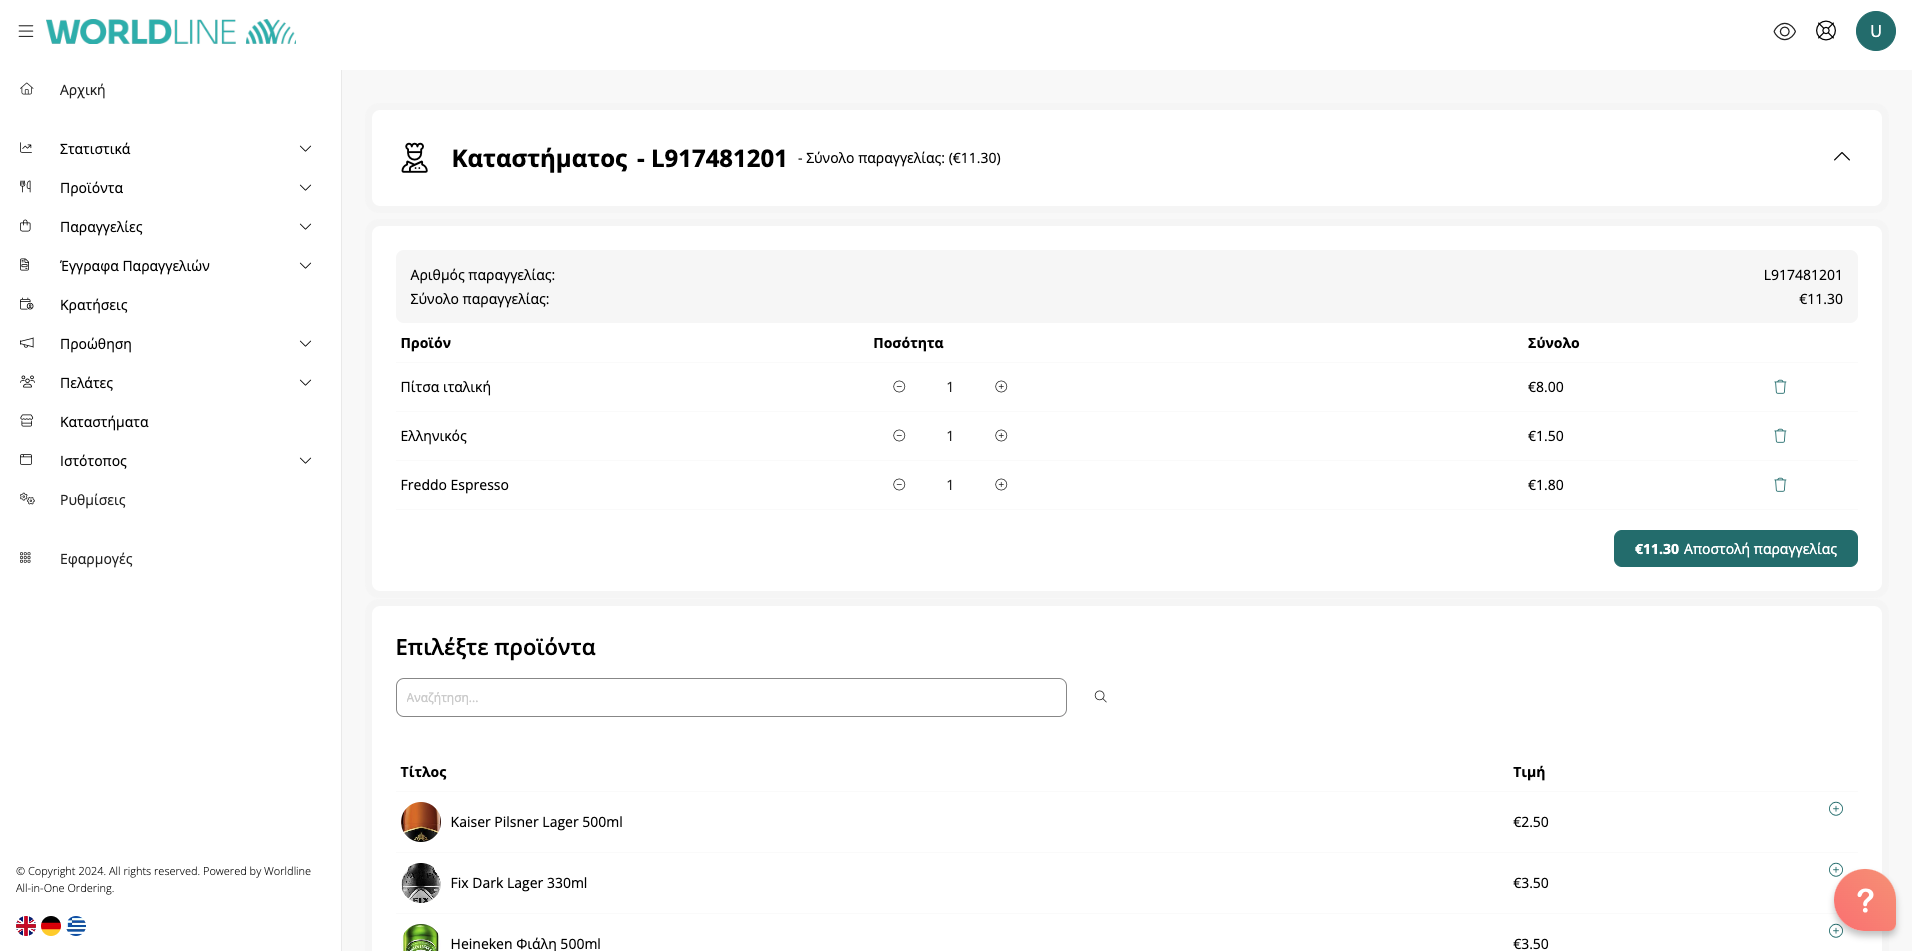Click the hamburger menu icon
Image resolution: width=1912 pixels, height=951 pixels.
pyautogui.click(x=26, y=32)
